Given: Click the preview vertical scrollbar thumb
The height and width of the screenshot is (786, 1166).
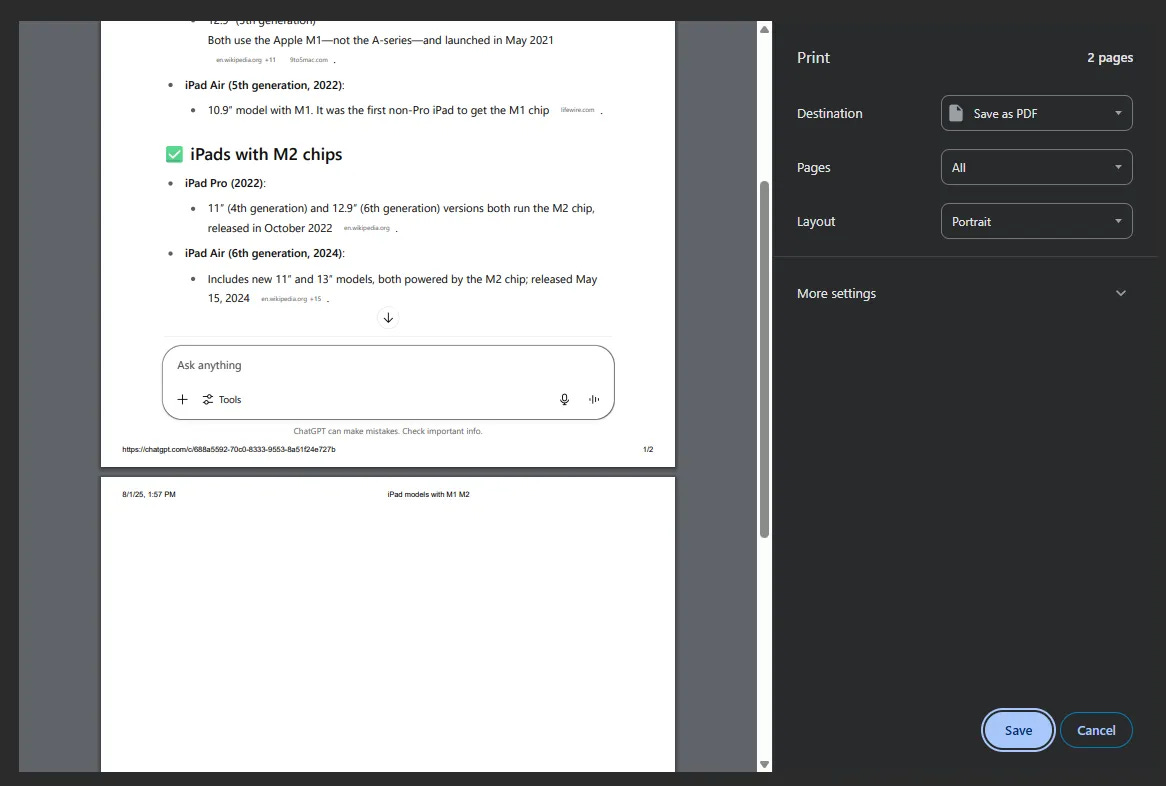Looking at the screenshot, I should pos(764,359).
